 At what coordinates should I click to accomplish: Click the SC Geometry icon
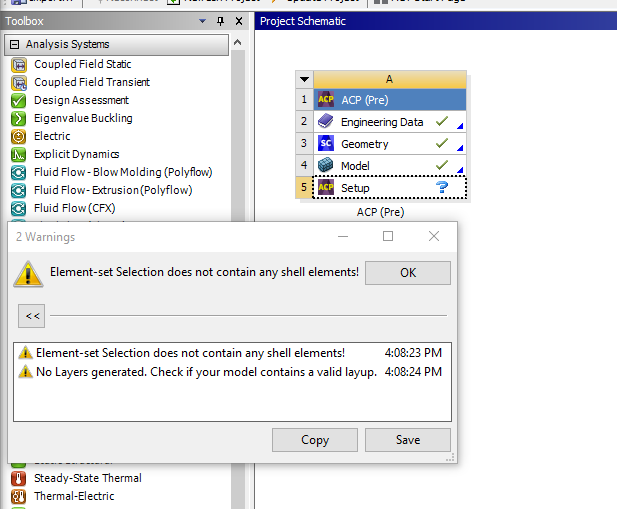(x=326, y=144)
